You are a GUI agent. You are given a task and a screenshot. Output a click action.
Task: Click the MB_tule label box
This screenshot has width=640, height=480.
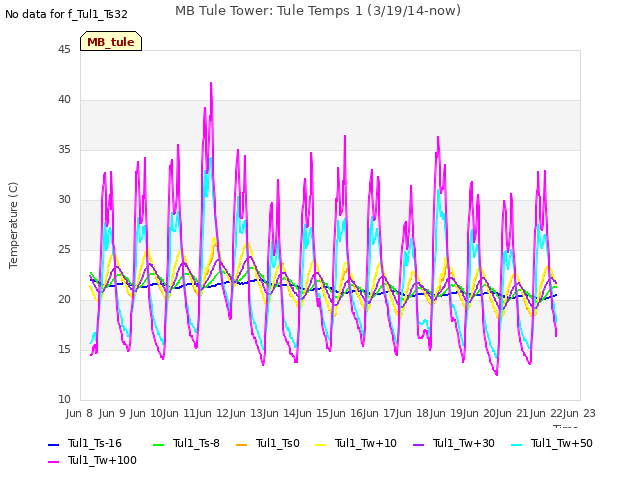pyautogui.click(x=111, y=41)
